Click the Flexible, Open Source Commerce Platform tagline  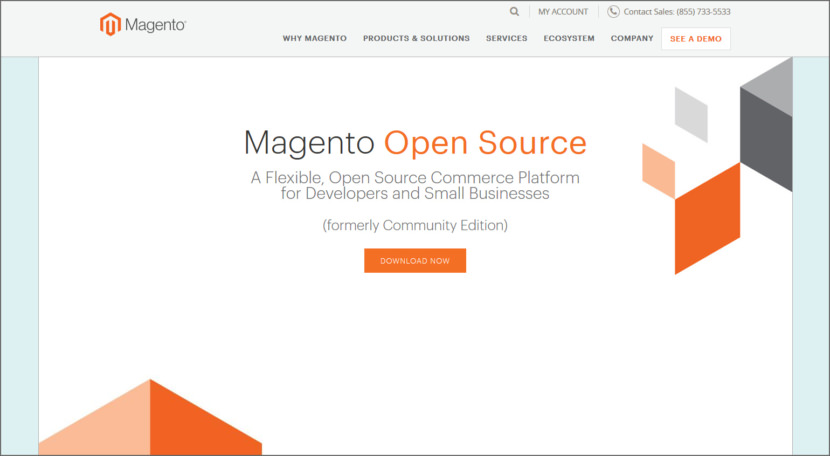pos(415,185)
